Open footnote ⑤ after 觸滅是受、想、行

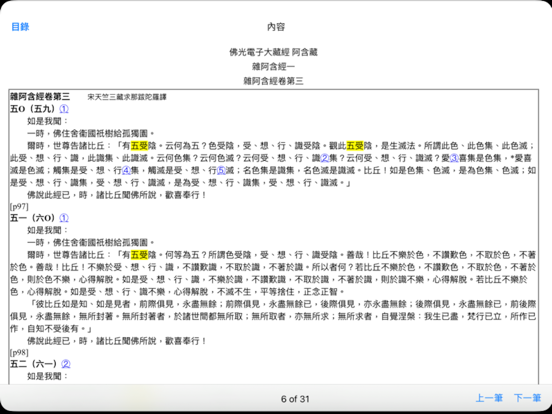click(x=221, y=170)
